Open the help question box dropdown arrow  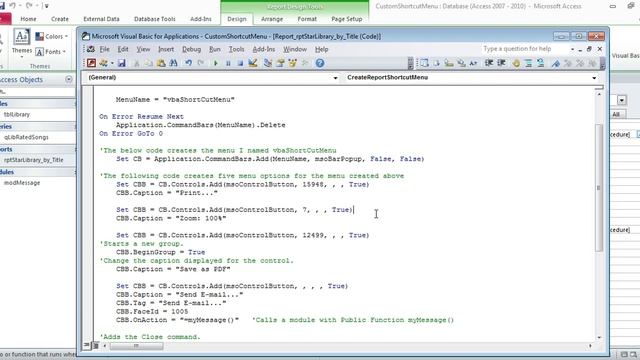572,49
